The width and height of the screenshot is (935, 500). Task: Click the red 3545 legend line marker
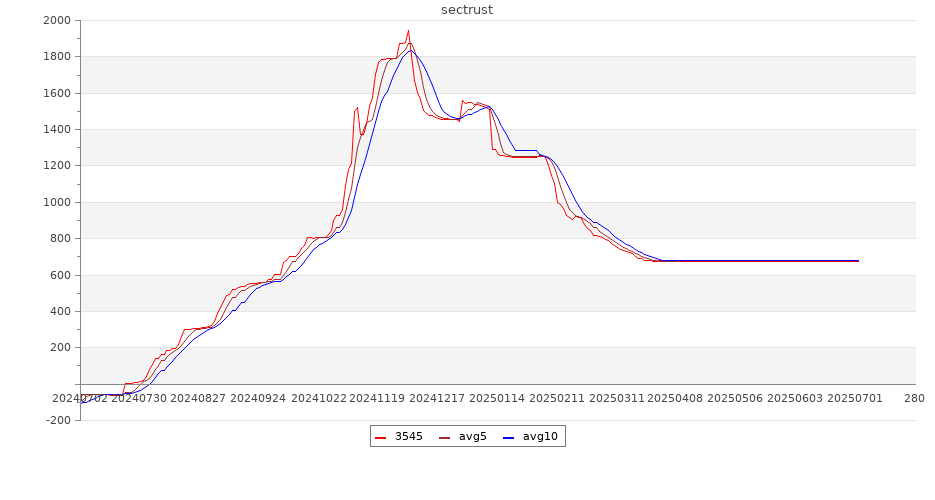[381, 437]
